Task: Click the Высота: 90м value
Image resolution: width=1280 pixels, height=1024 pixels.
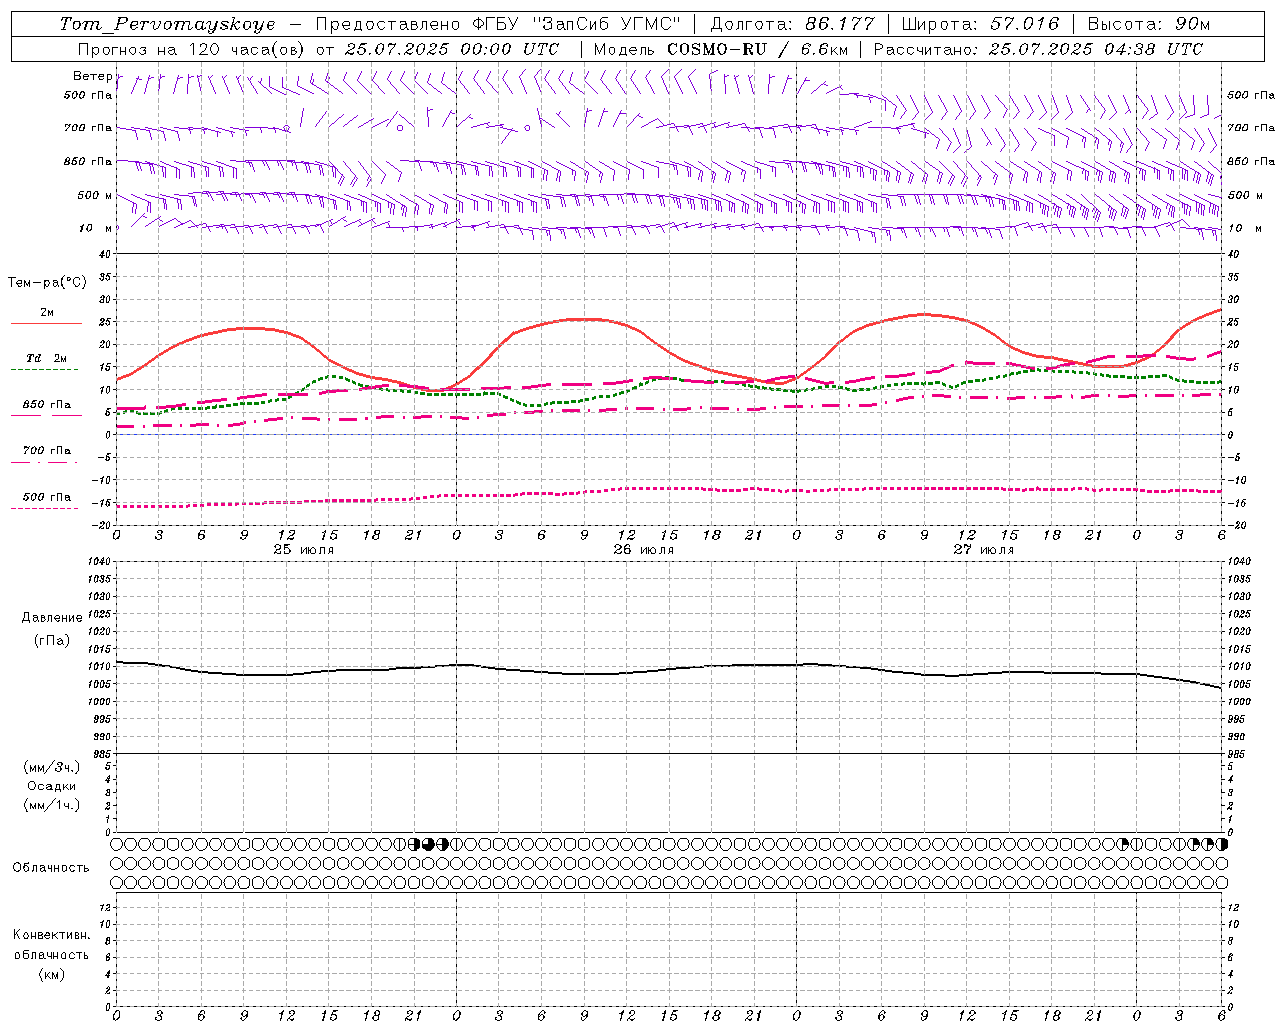Action: [1149, 23]
